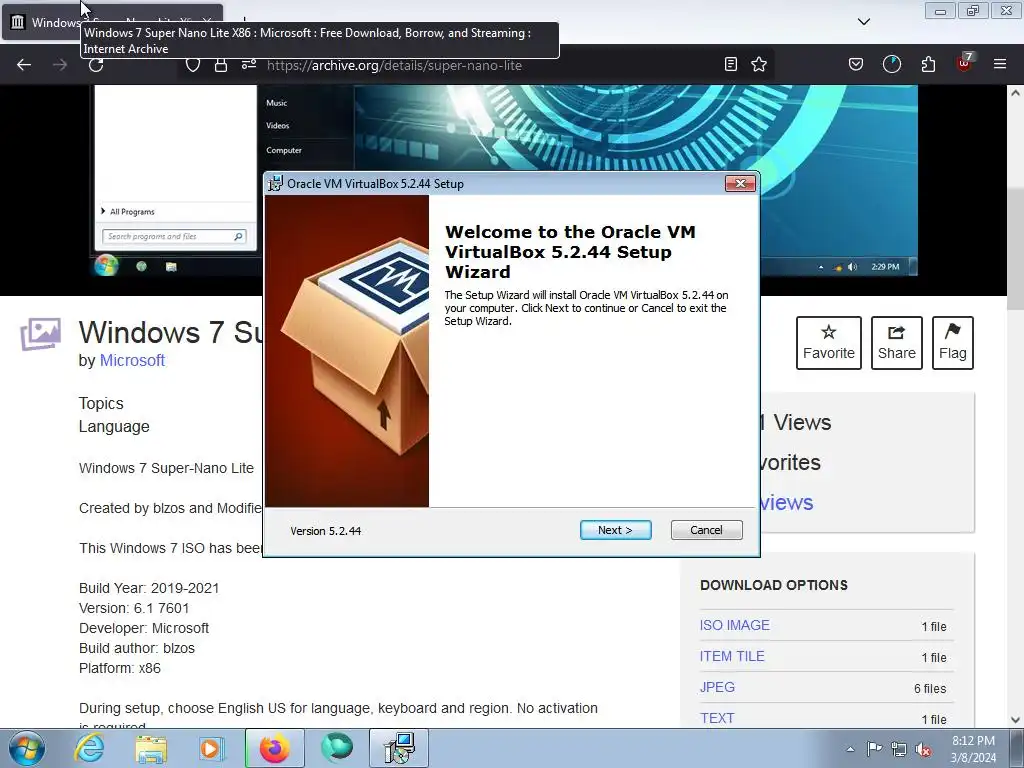Viewport: 1024px width, 768px height.
Task: Download the ISO IMAGE option
Action: tap(735, 625)
